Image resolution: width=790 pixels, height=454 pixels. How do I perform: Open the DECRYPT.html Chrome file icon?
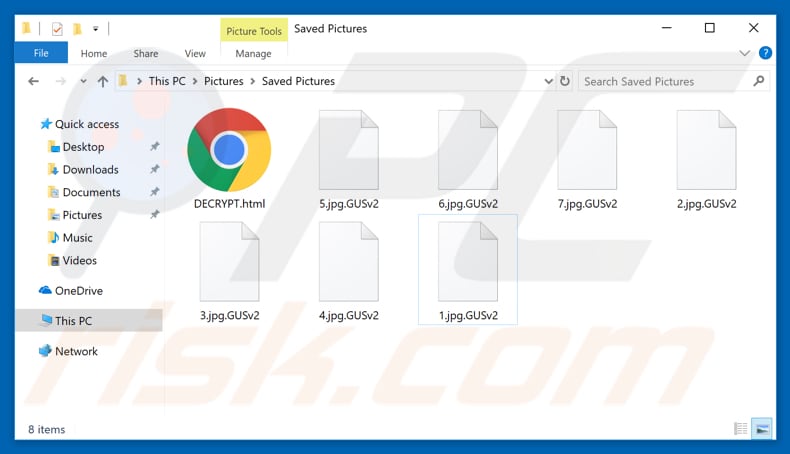(x=229, y=150)
